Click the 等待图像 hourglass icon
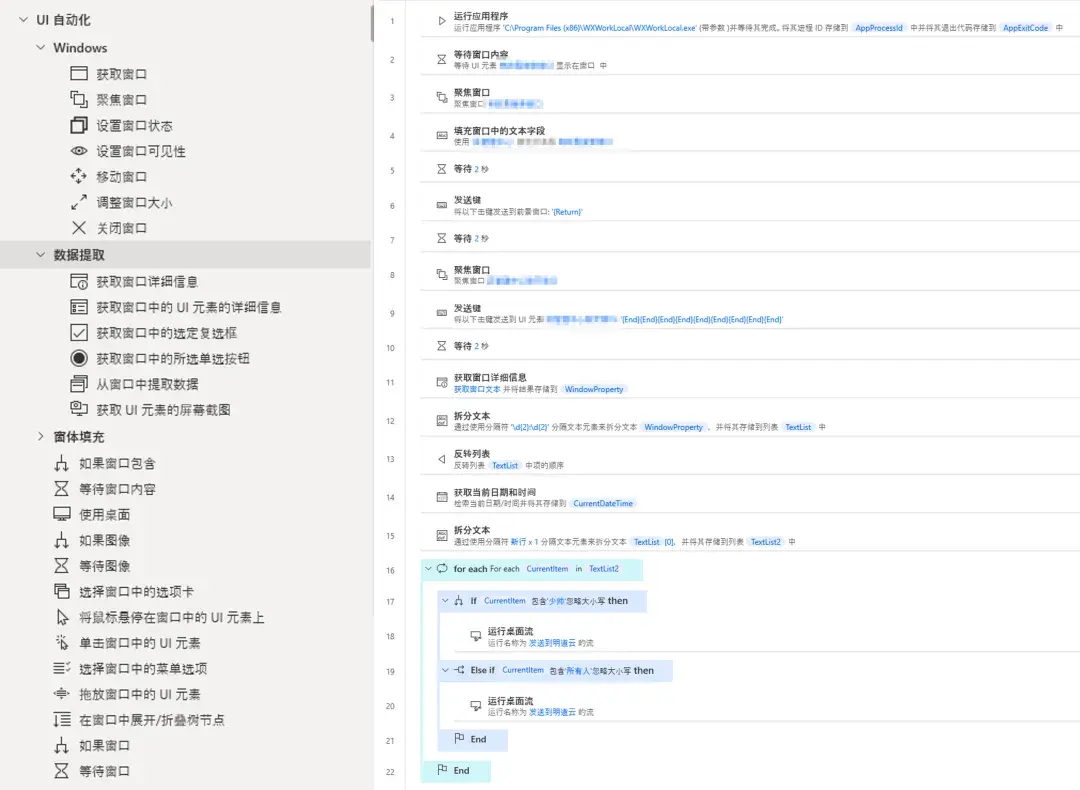The image size is (1080, 790). [61, 566]
